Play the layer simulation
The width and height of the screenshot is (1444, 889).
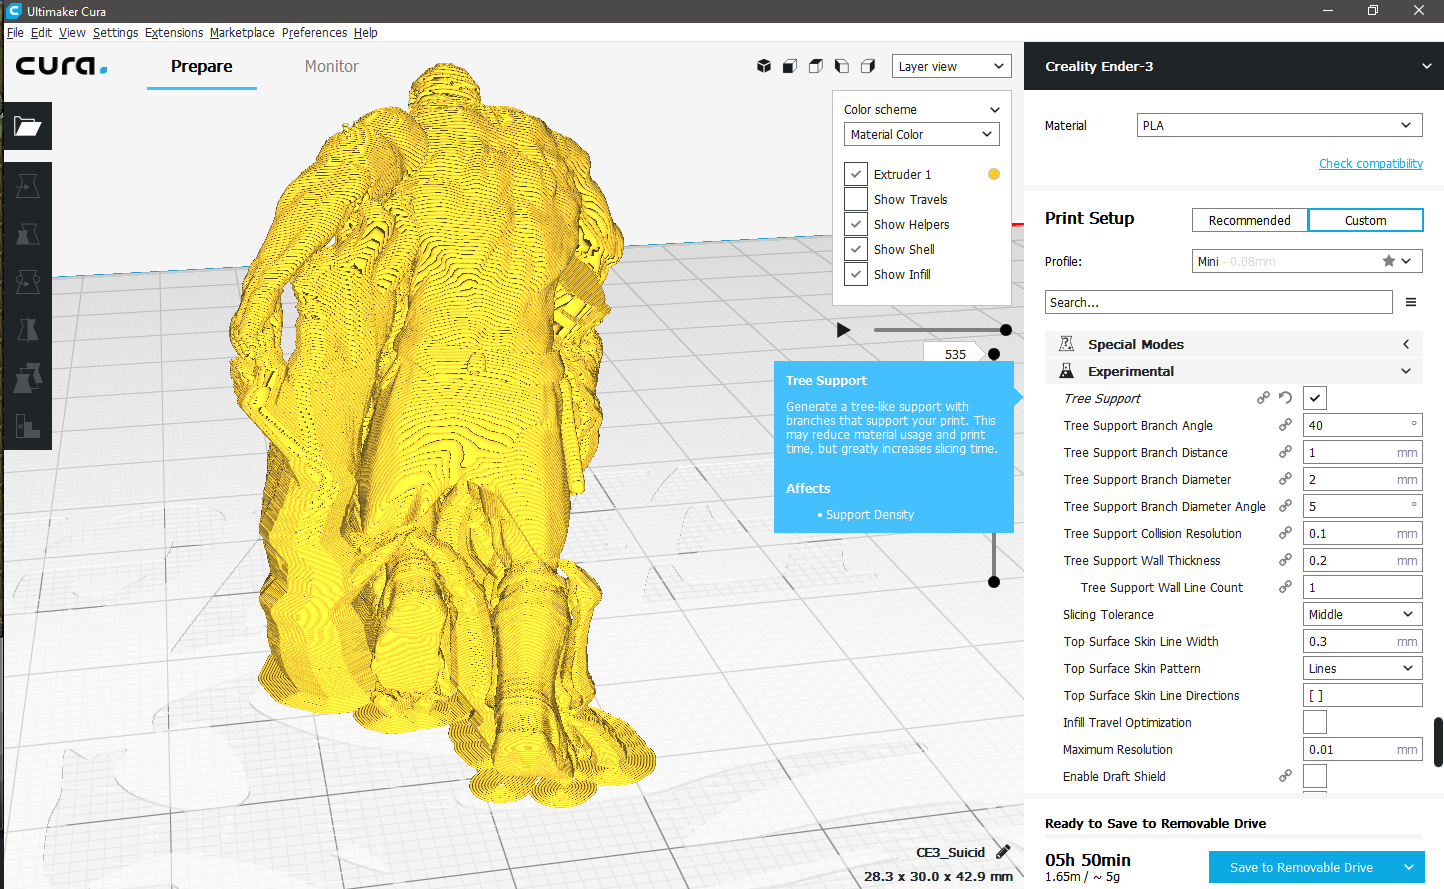coord(844,330)
